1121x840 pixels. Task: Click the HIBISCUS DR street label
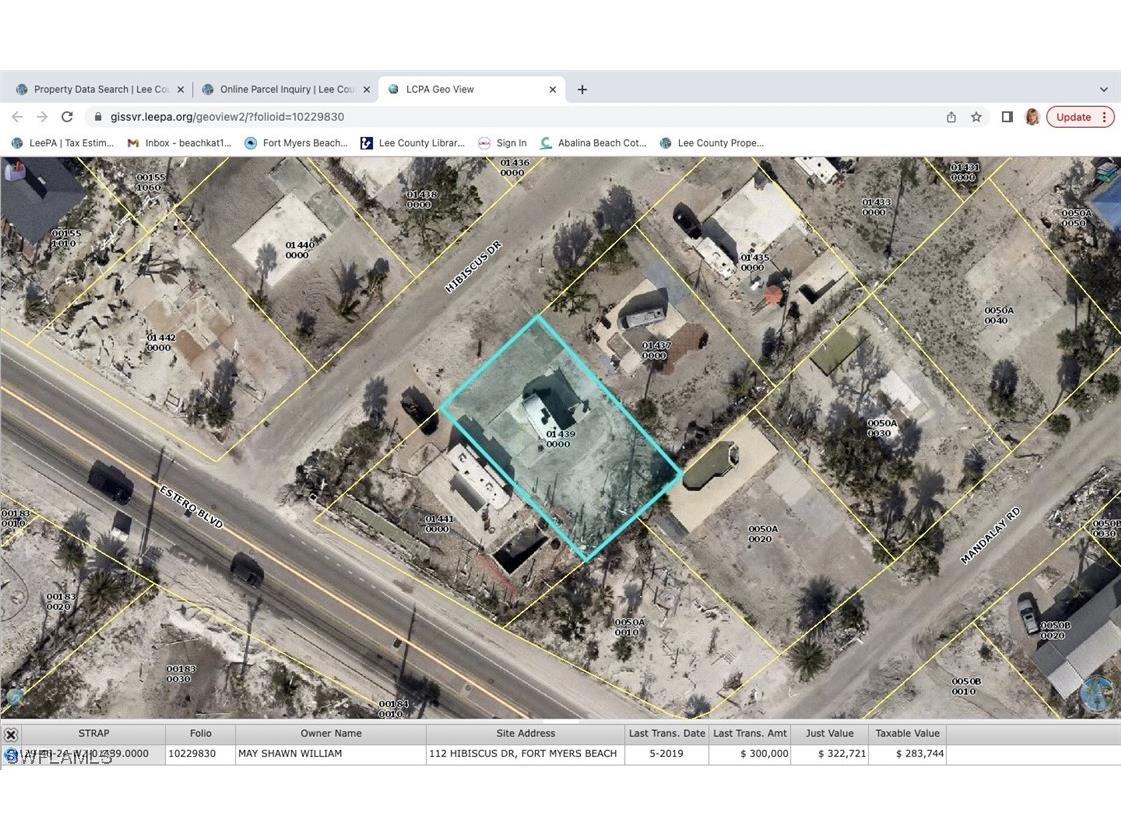[473, 267]
